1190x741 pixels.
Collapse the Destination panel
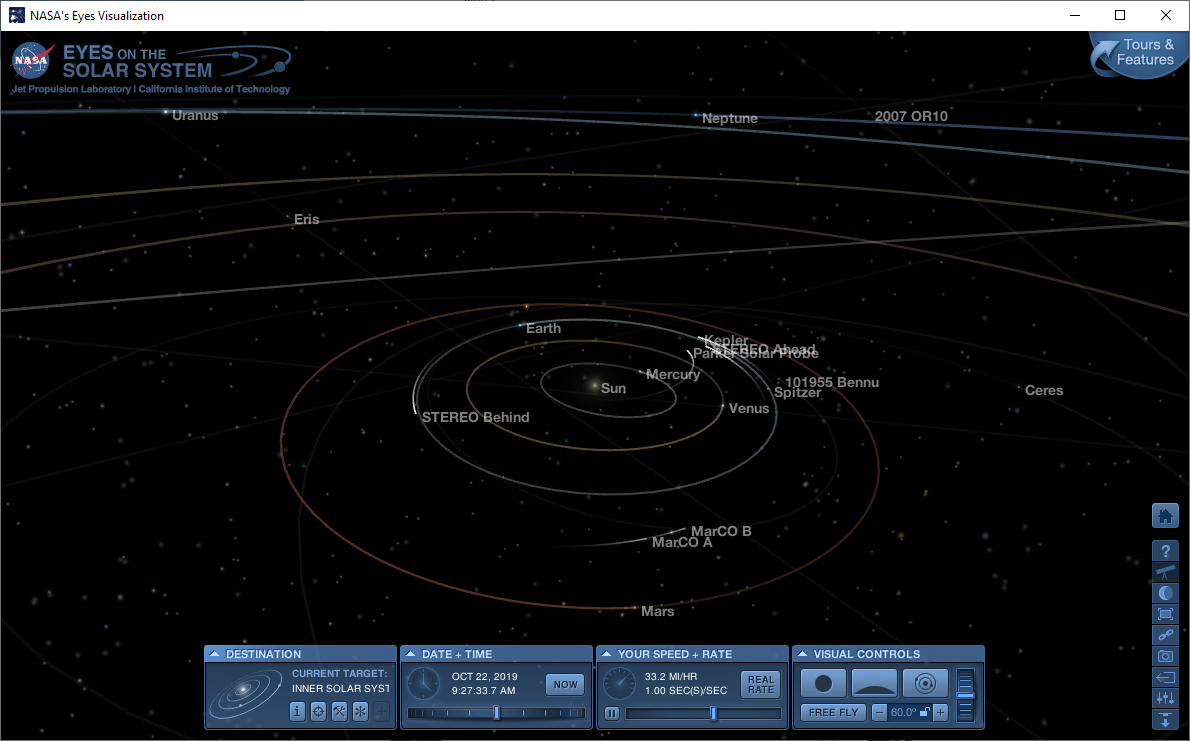tap(215, 654)
